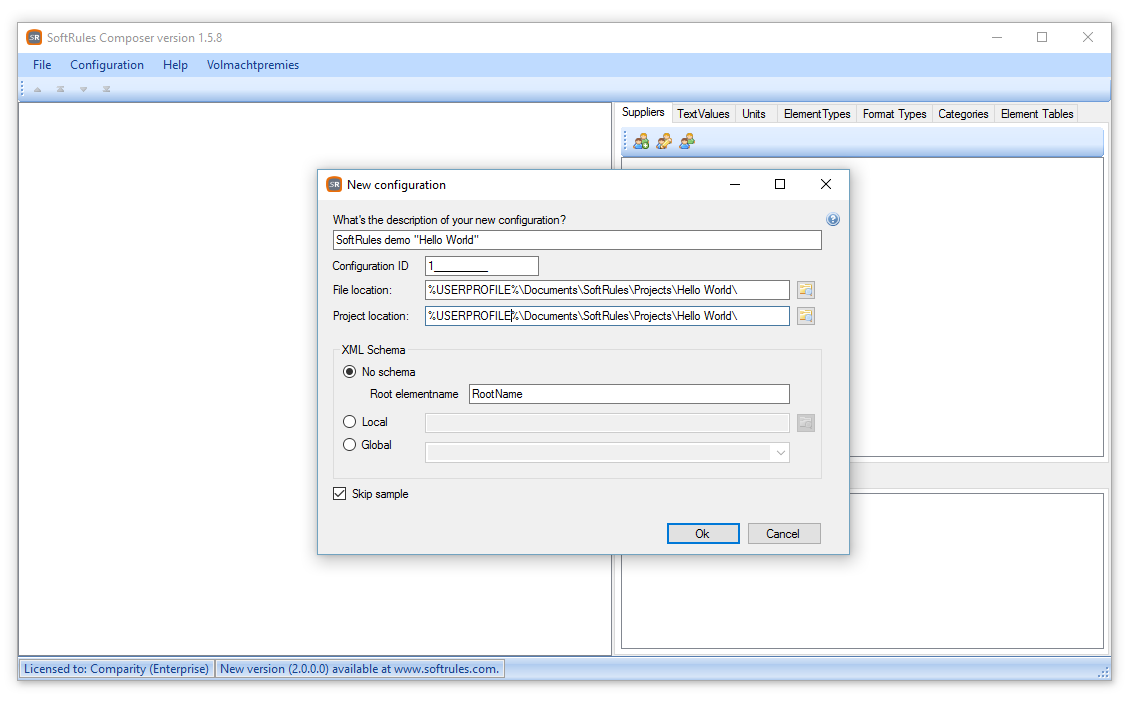Select the No schema radio option
This screenshot has height=703, width=1132.
[349, 372]
